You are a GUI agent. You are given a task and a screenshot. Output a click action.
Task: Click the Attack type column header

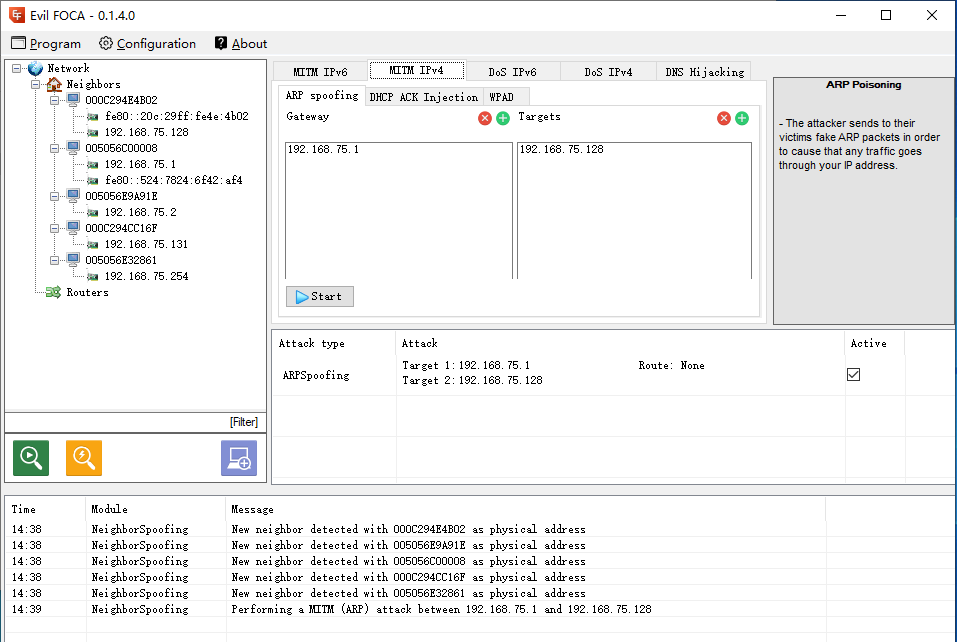[x=334, y=343]
